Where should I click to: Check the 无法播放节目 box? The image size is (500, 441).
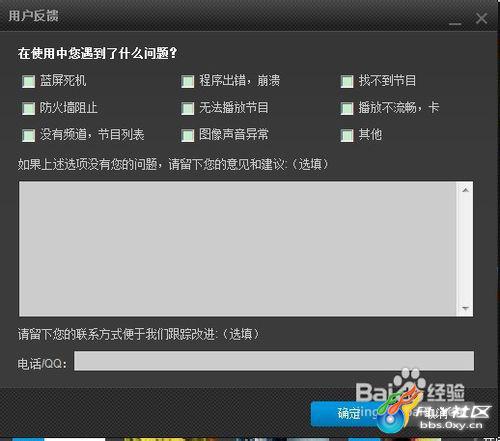188,108
